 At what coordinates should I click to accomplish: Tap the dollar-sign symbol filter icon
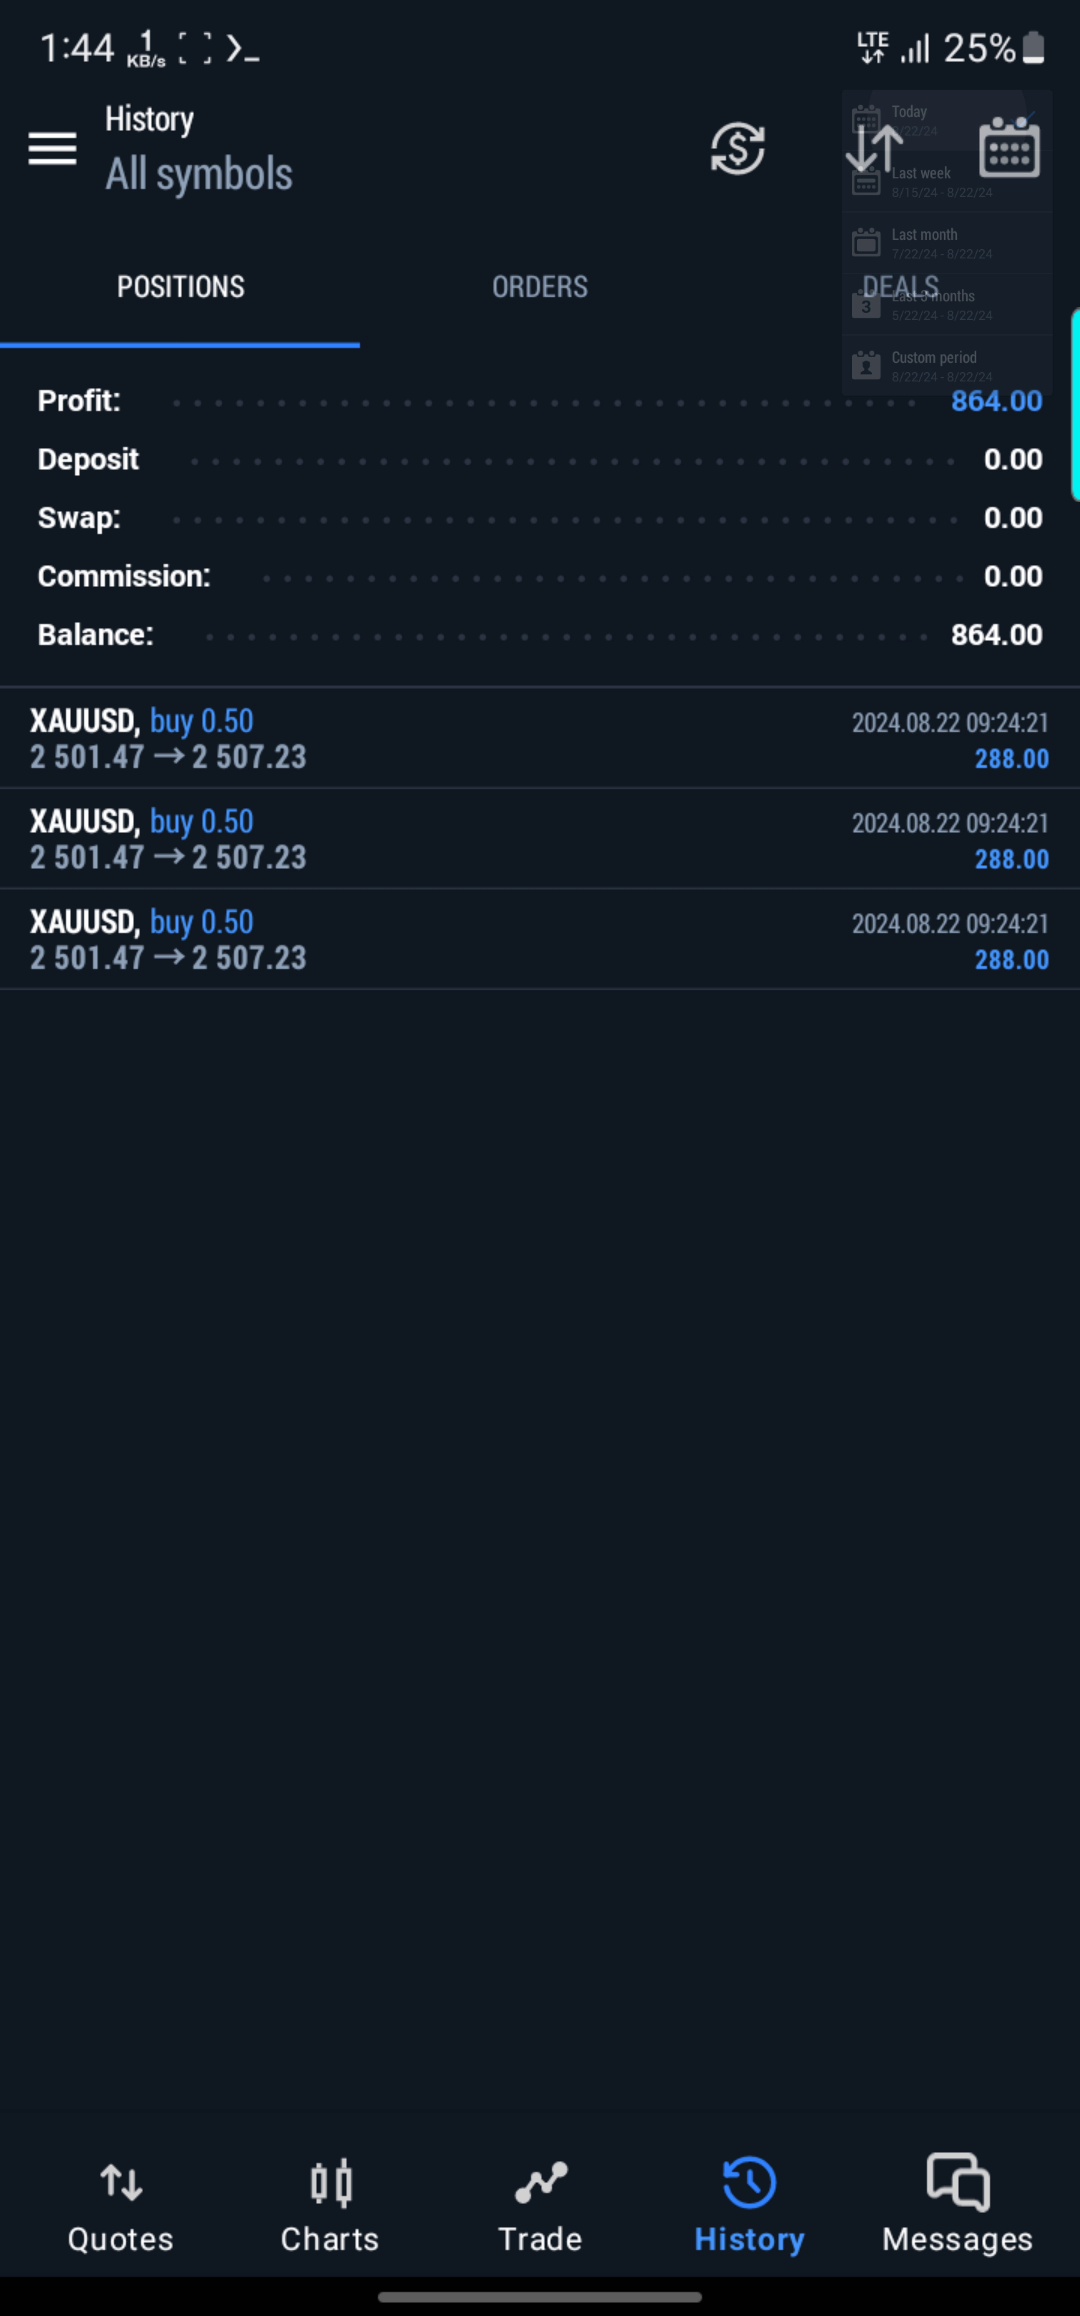point(738,149)
